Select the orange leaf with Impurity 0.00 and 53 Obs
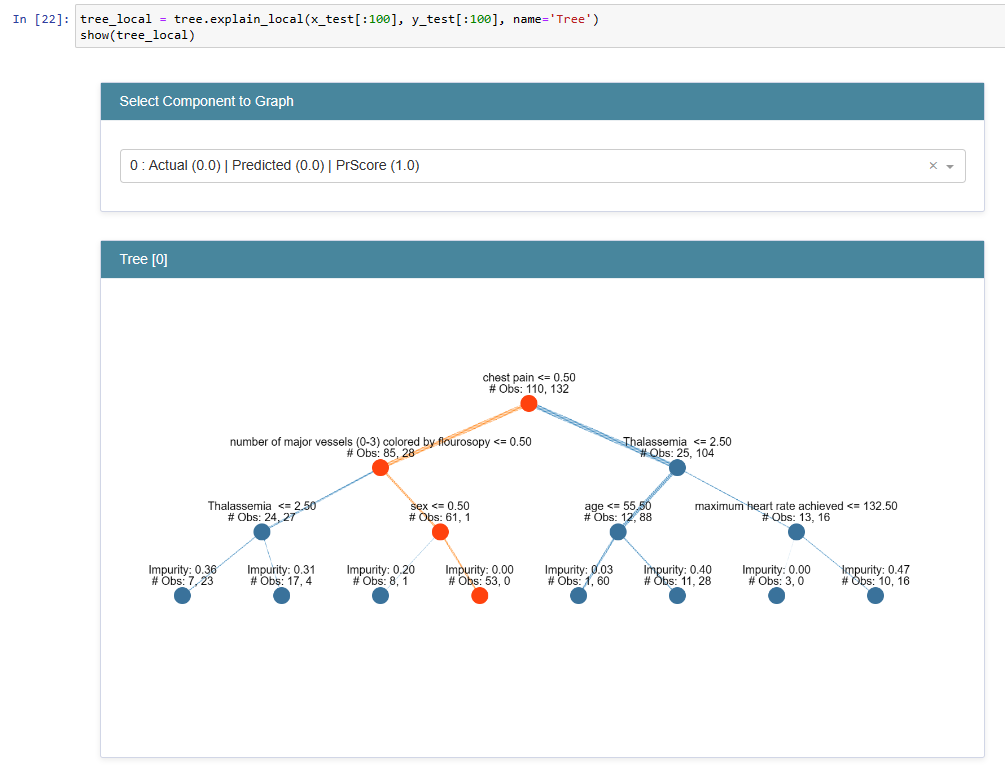The width and height of the screenshot is (1005, 780). point(479,596)
